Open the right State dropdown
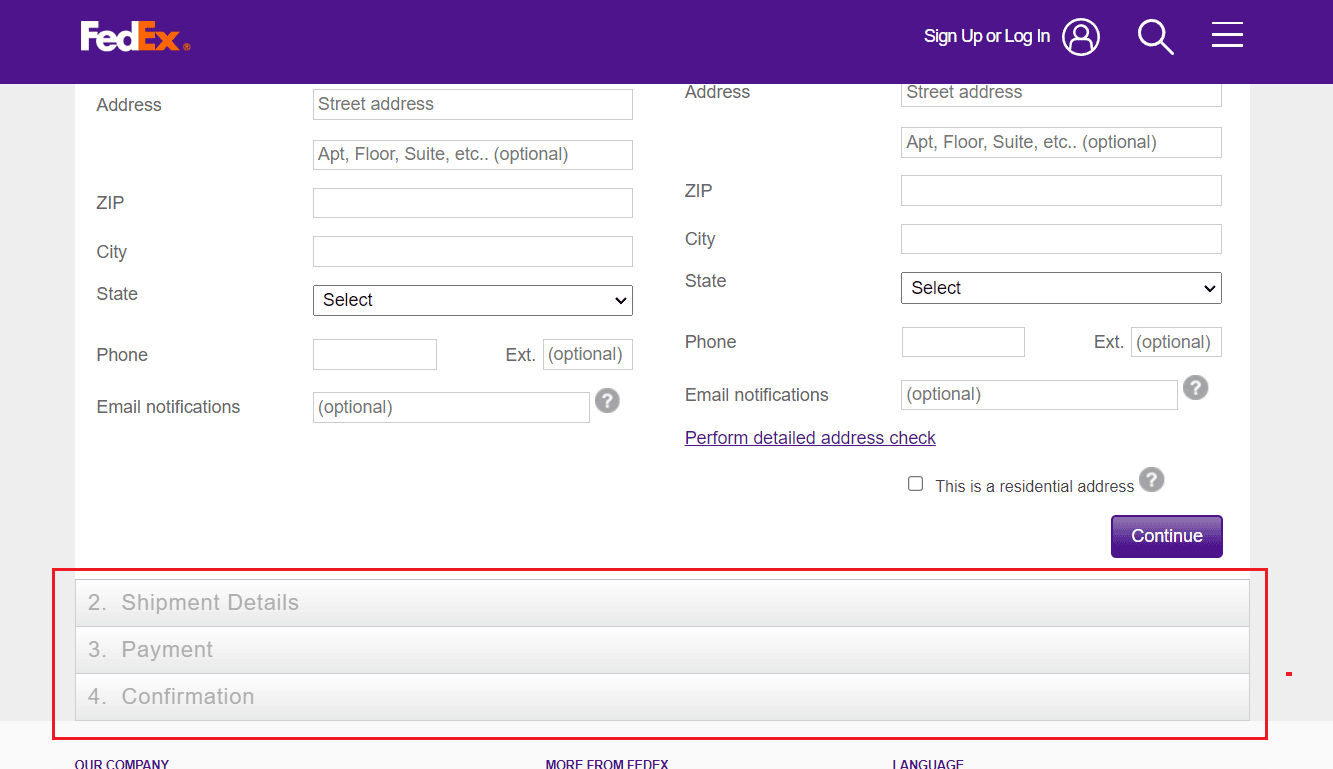This screenshot has width=1333, height=769. (1061, 288)
